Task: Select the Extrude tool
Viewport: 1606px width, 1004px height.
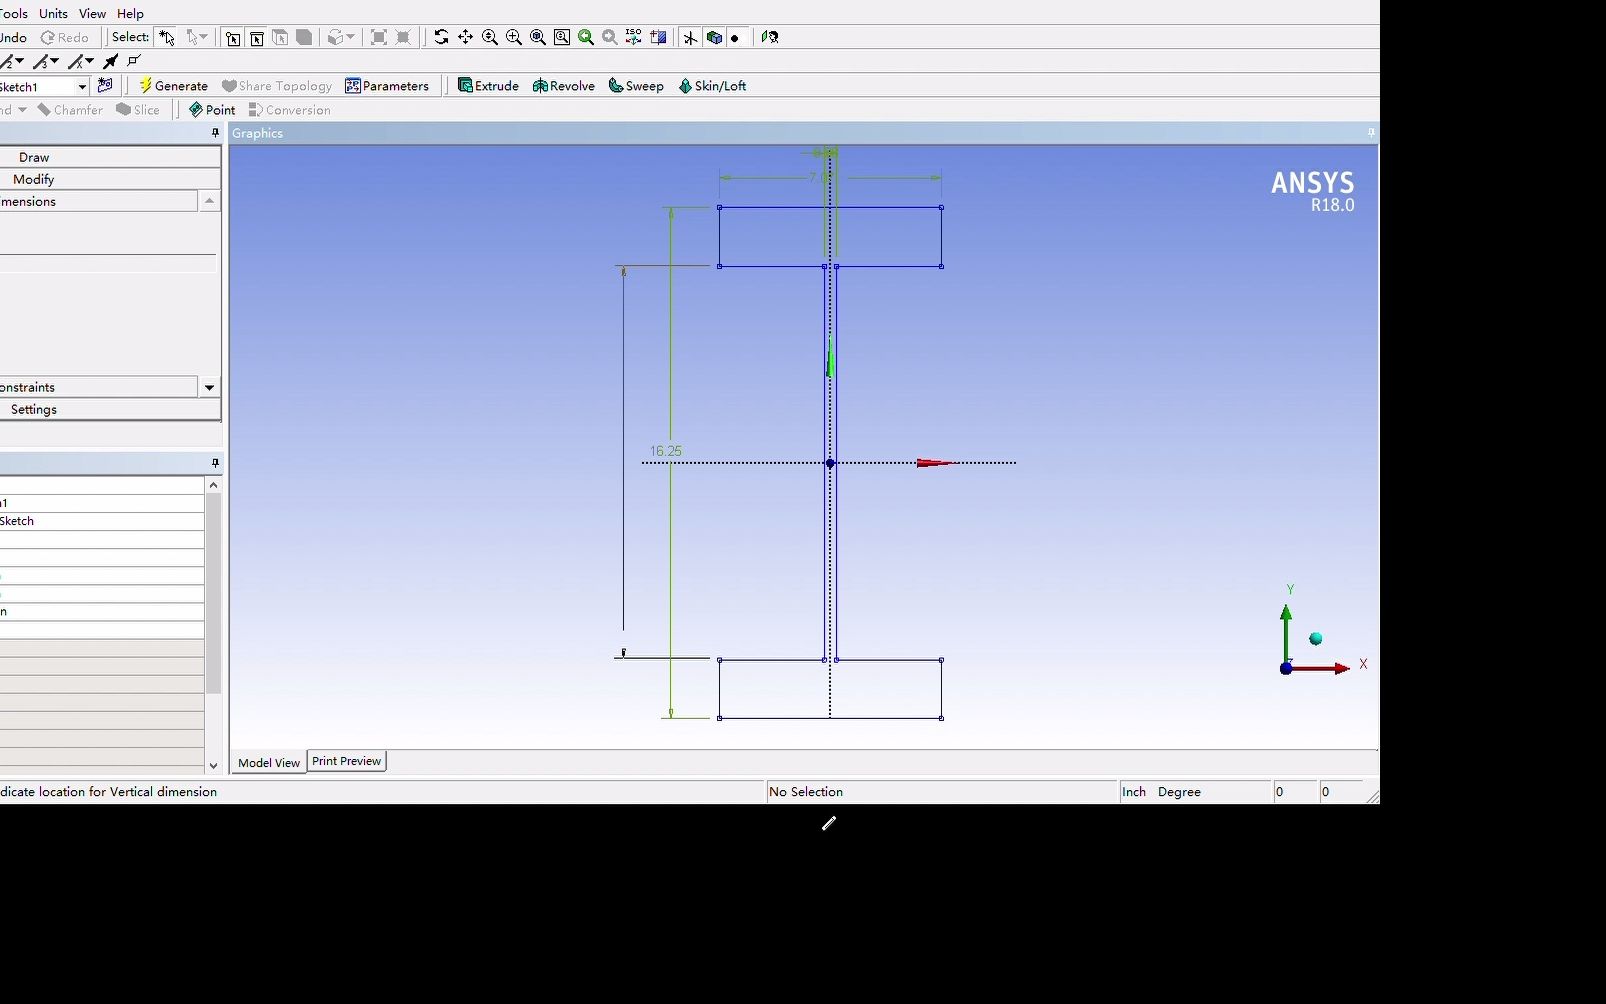Action: click(487, 86)
